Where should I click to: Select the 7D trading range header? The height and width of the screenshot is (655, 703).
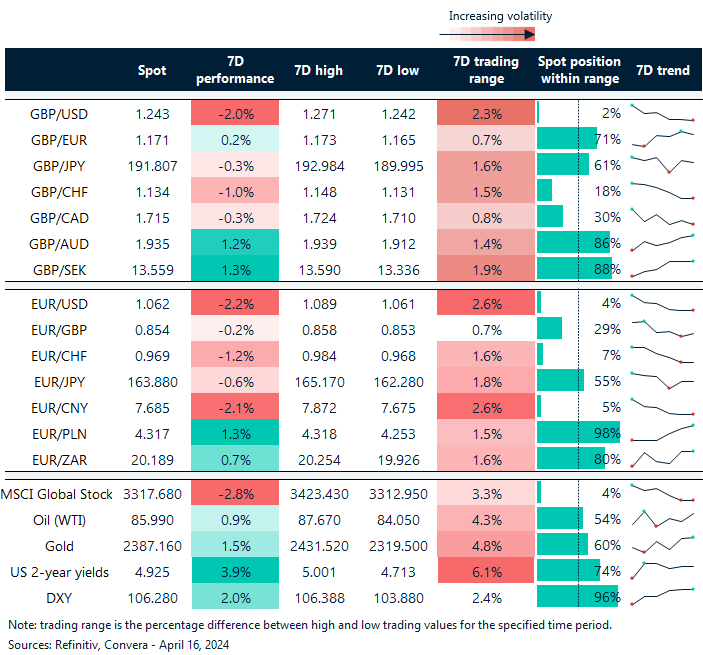point(485,70)
